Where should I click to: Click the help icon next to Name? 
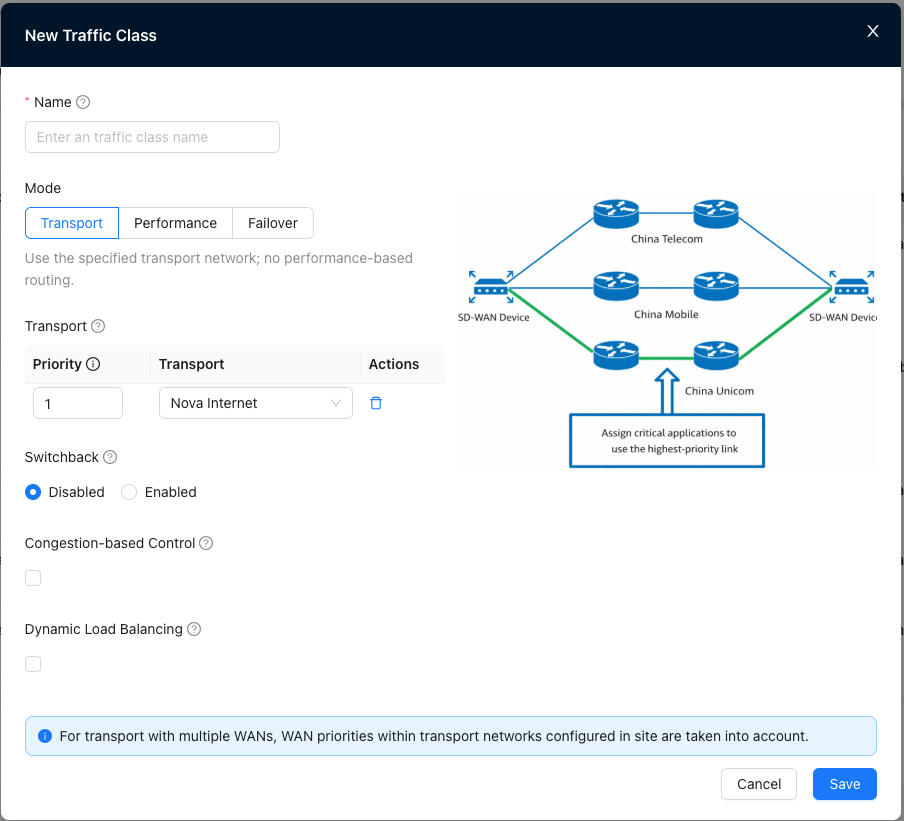[x=83, y=102]
